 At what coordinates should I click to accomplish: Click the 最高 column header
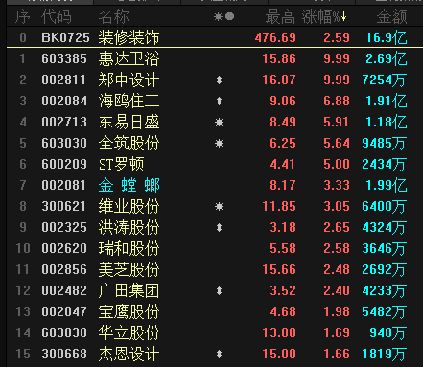tap(280, 17)
